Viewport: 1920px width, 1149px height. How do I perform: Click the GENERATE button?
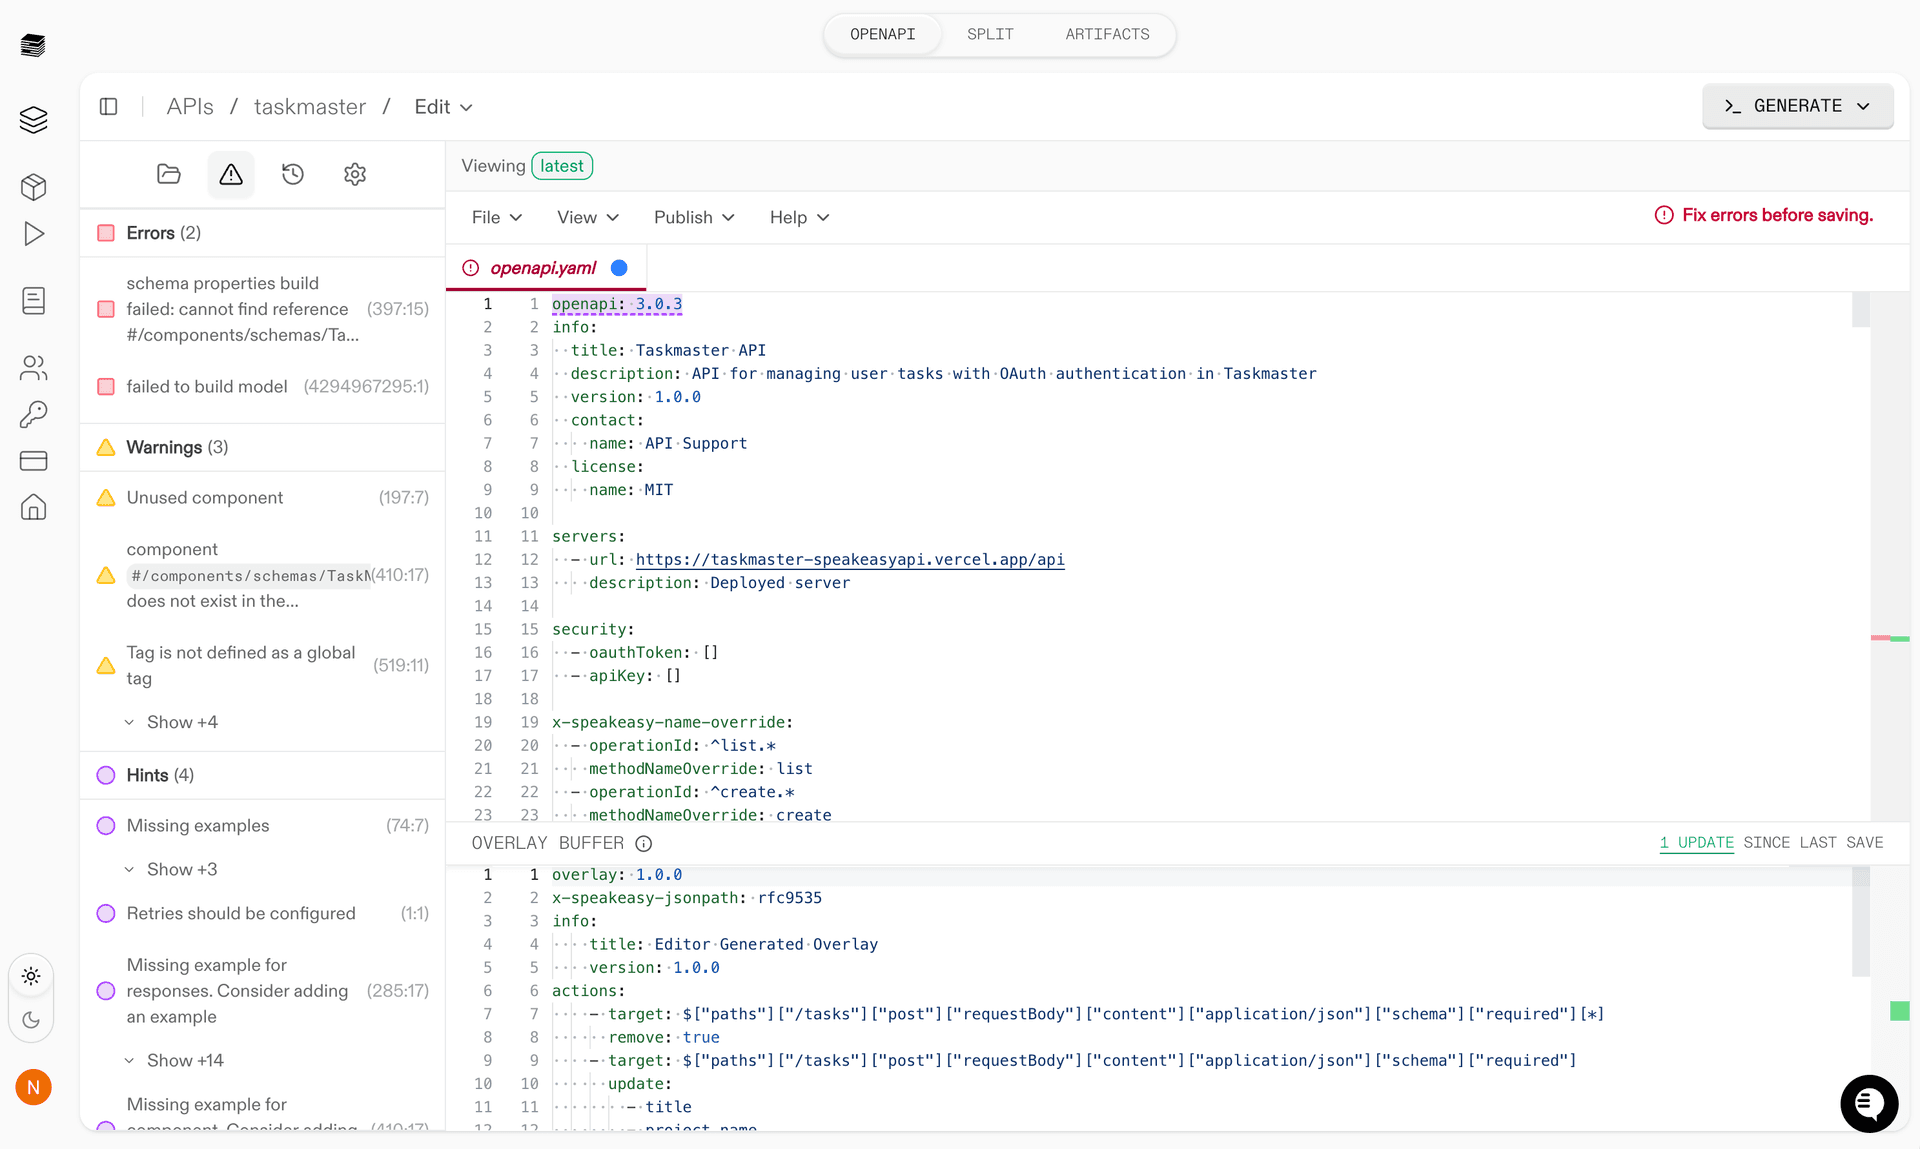point(1790,106)
